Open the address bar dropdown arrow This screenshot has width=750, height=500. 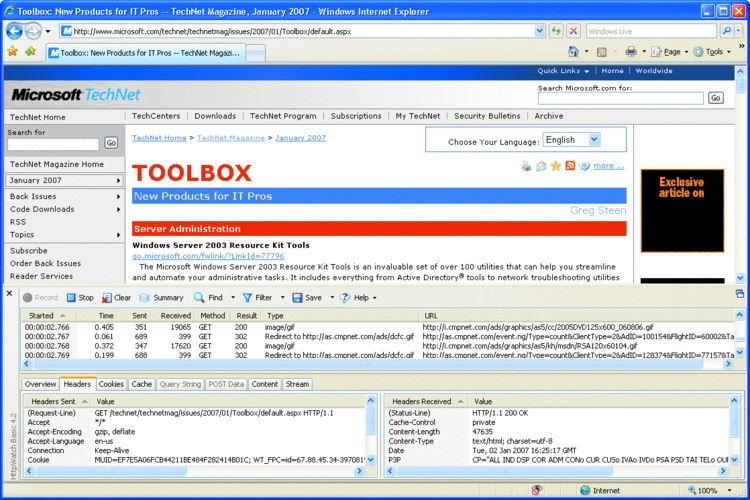[x=540, y=32]
